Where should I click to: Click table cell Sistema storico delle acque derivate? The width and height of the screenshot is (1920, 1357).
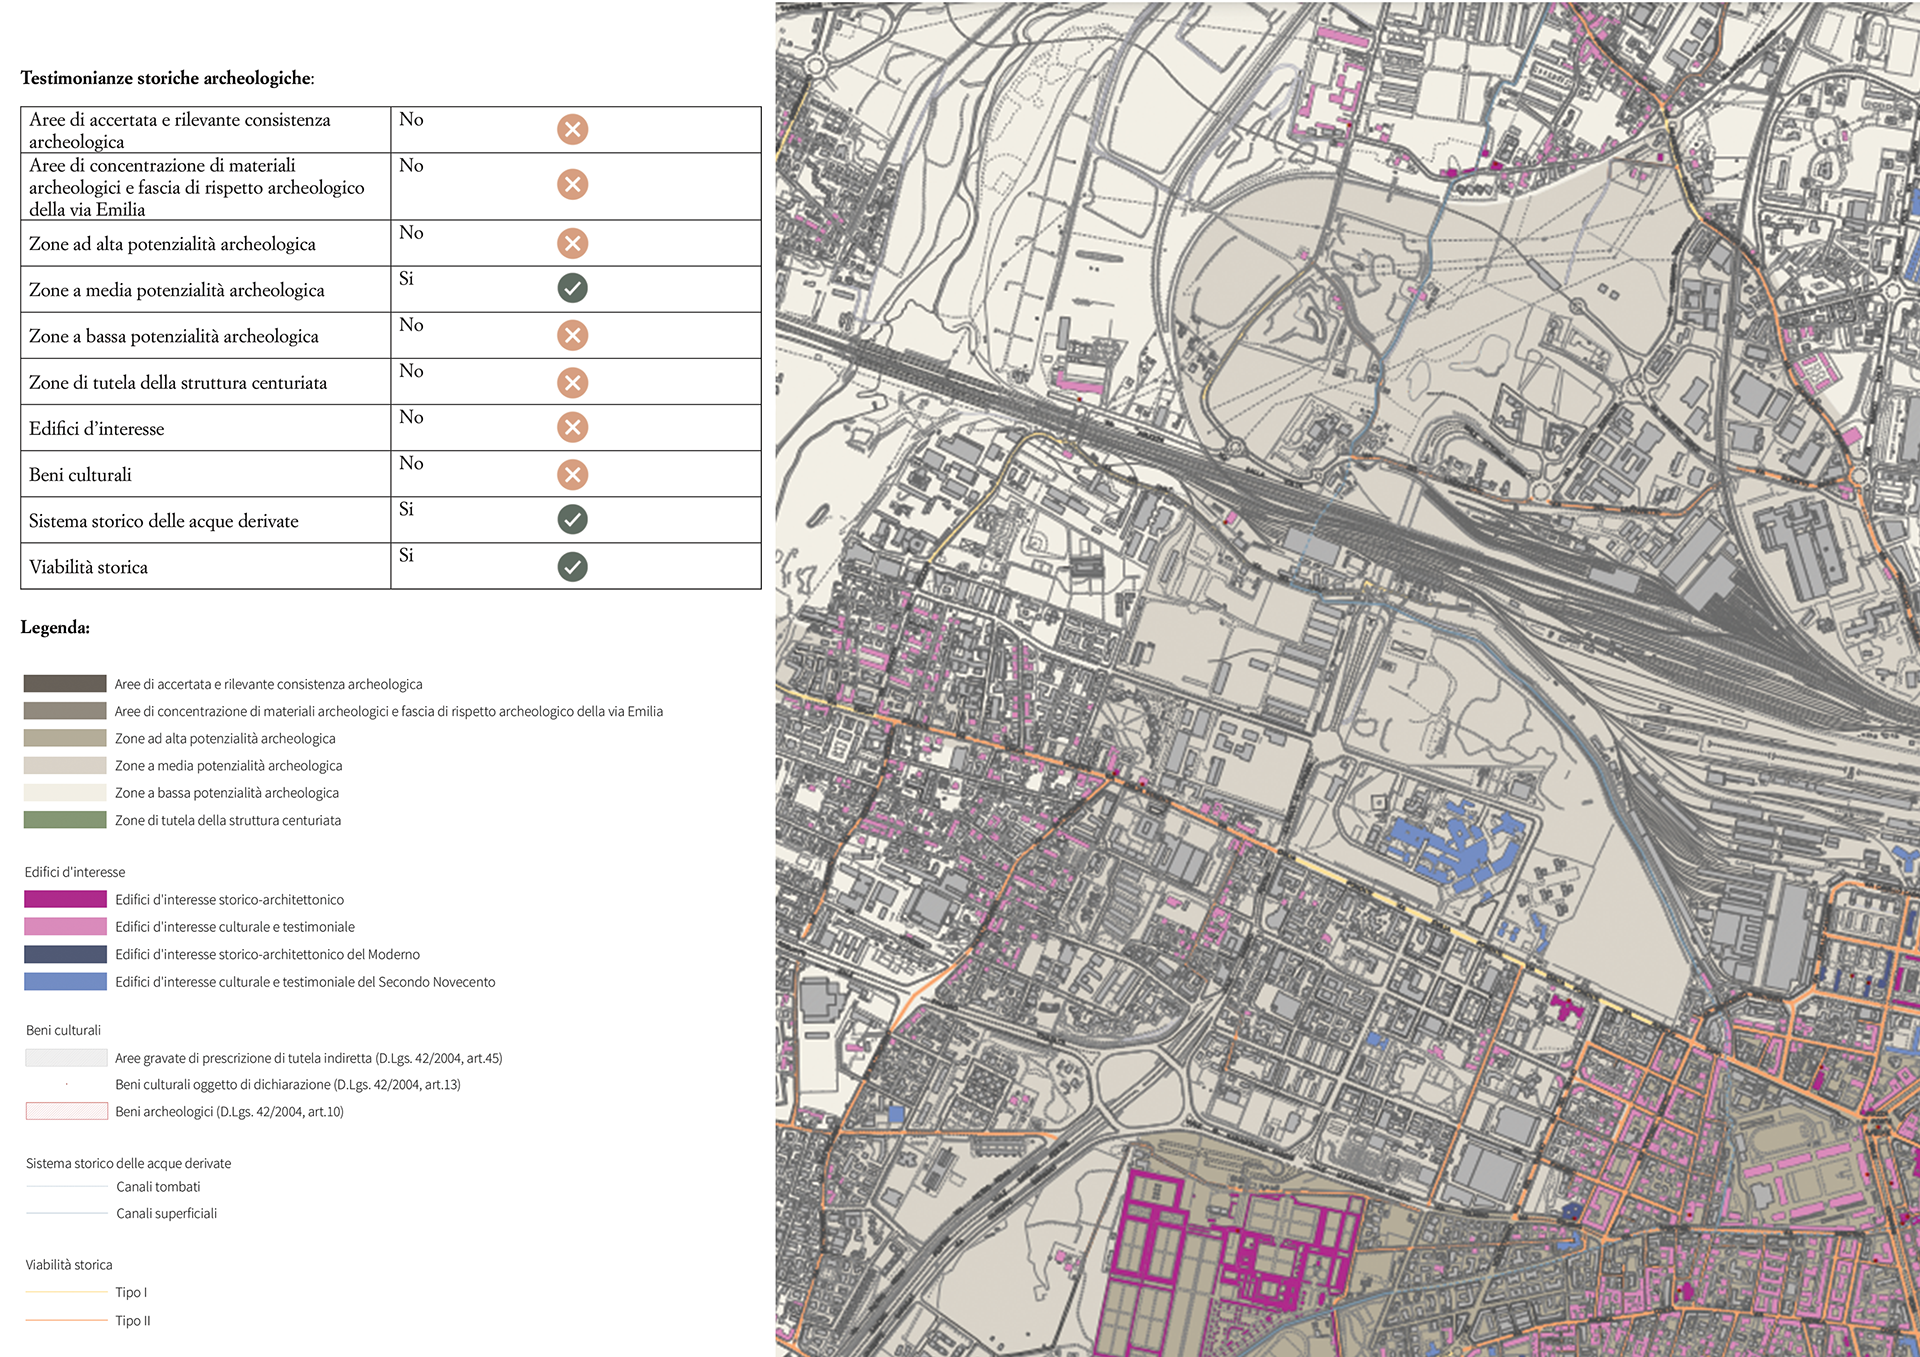click(x=206, y=520)
